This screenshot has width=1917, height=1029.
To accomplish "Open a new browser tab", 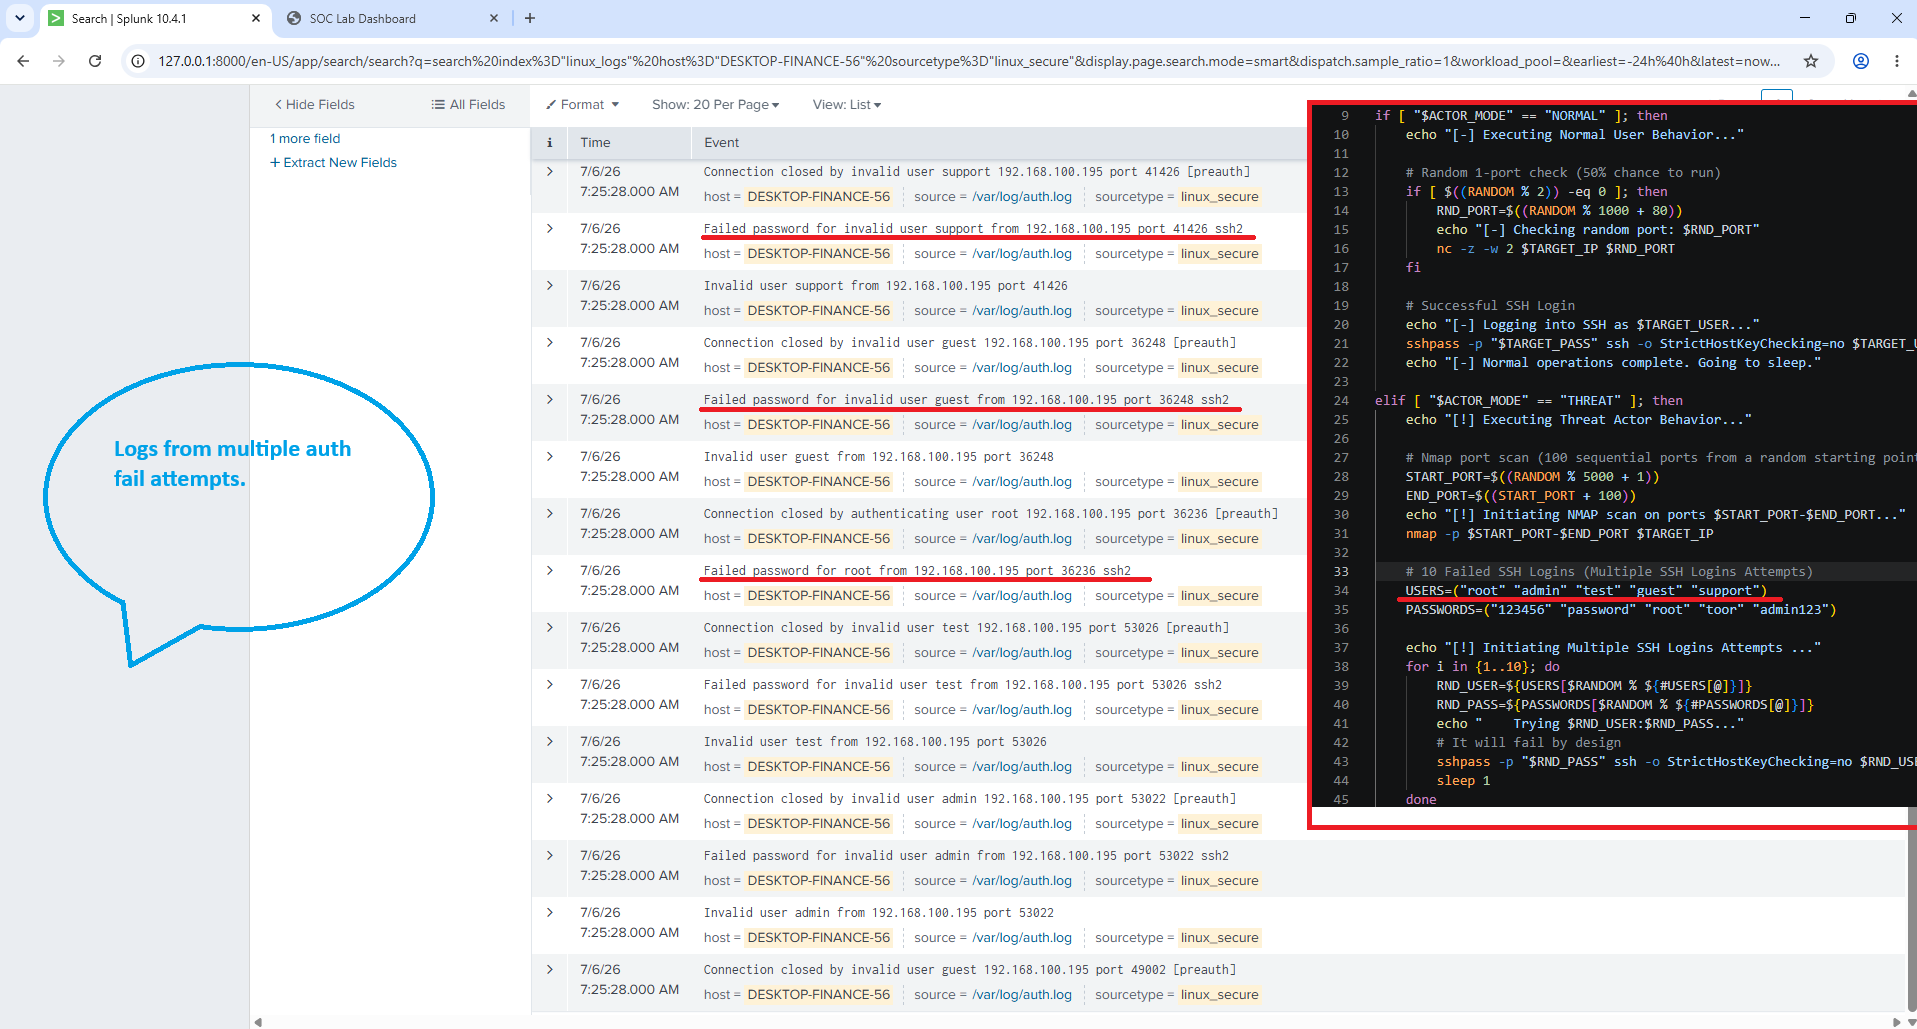I will pyautogui.click(x=530, y=18).
